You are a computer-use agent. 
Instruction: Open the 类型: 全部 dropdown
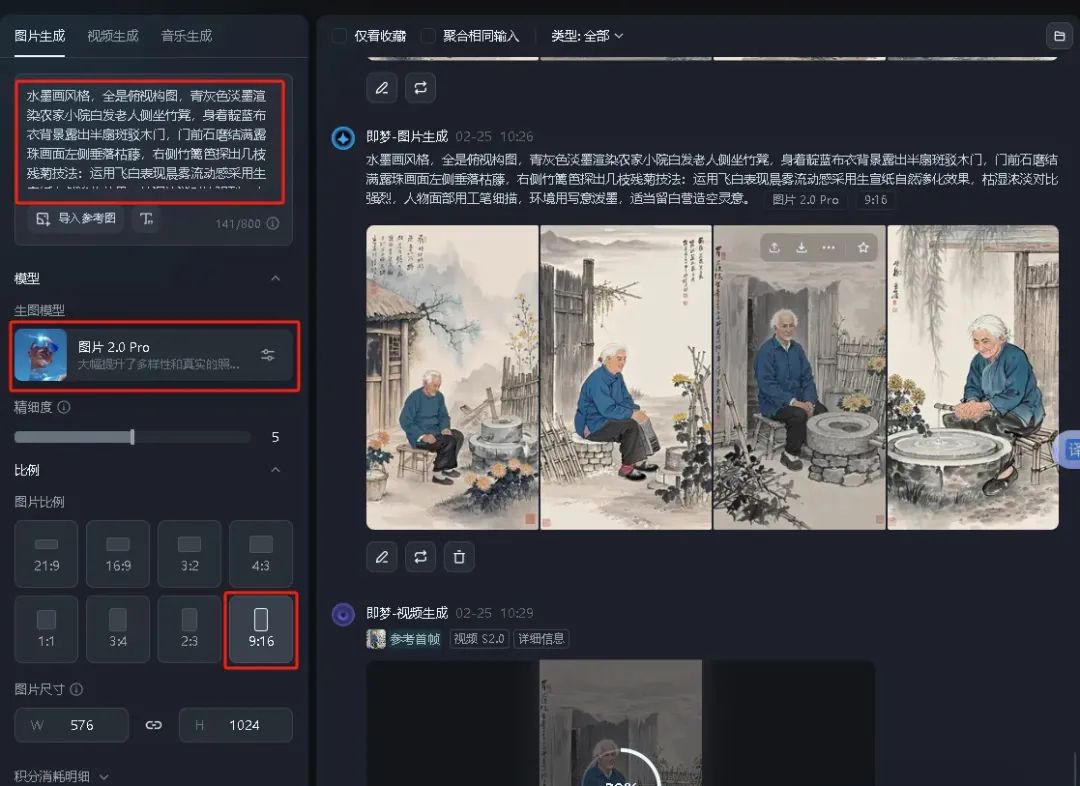pyautogui.click(x=587, y=36)
